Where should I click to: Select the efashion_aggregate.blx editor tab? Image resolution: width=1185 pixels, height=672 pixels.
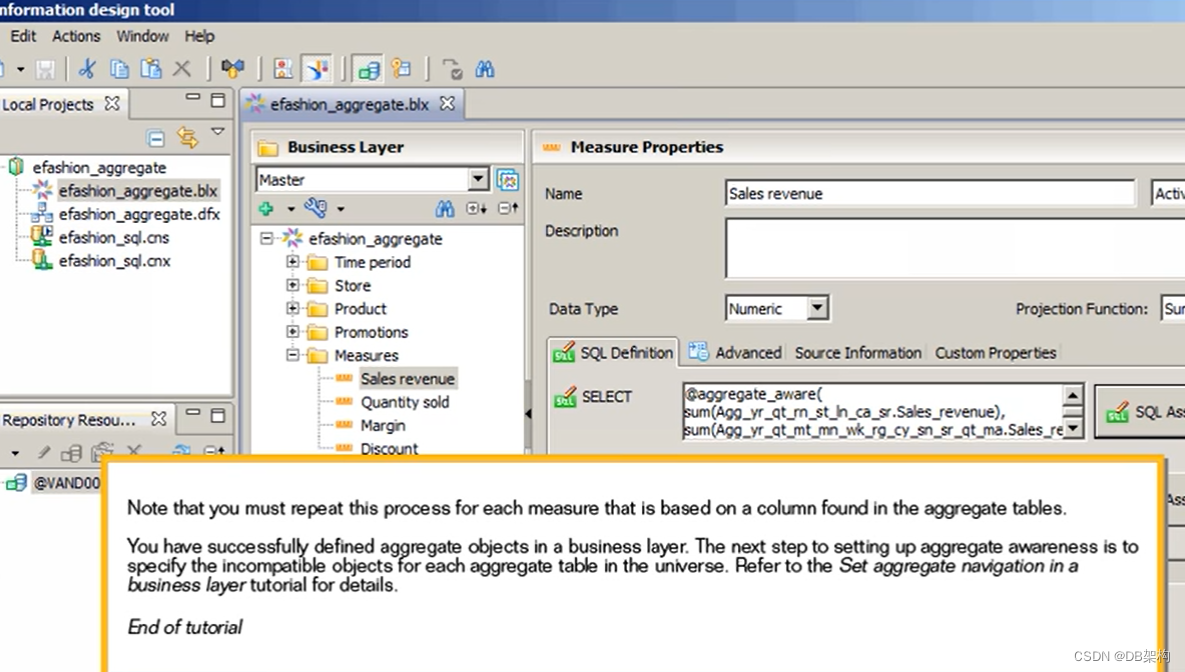(351, 104)
